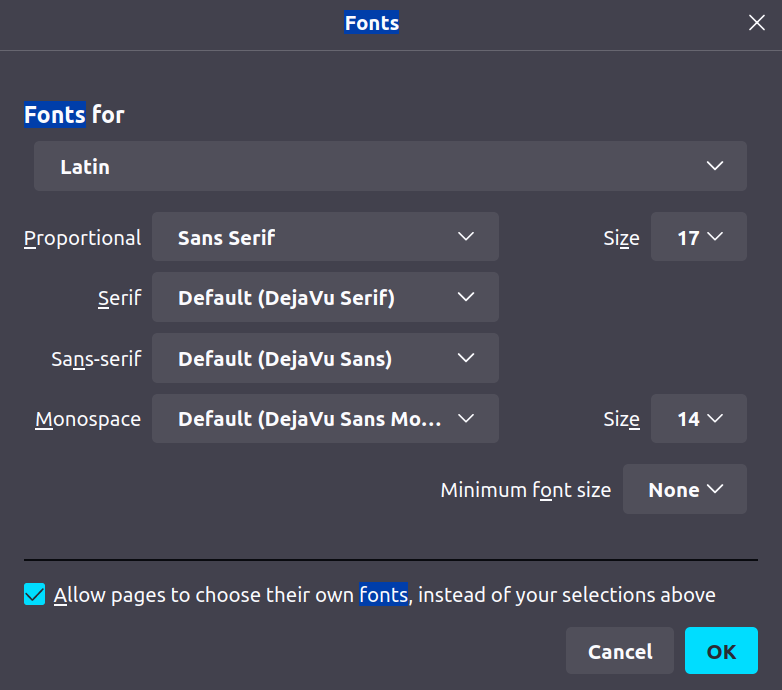This screenshot has height=690, width=782.
Task: Click the Size label beside the 14 dropdown
Action: click(x=621, y=419)
